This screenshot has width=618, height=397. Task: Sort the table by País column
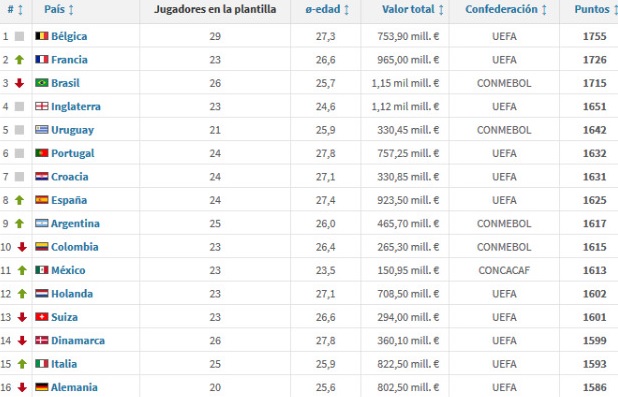tap(59, 9)
